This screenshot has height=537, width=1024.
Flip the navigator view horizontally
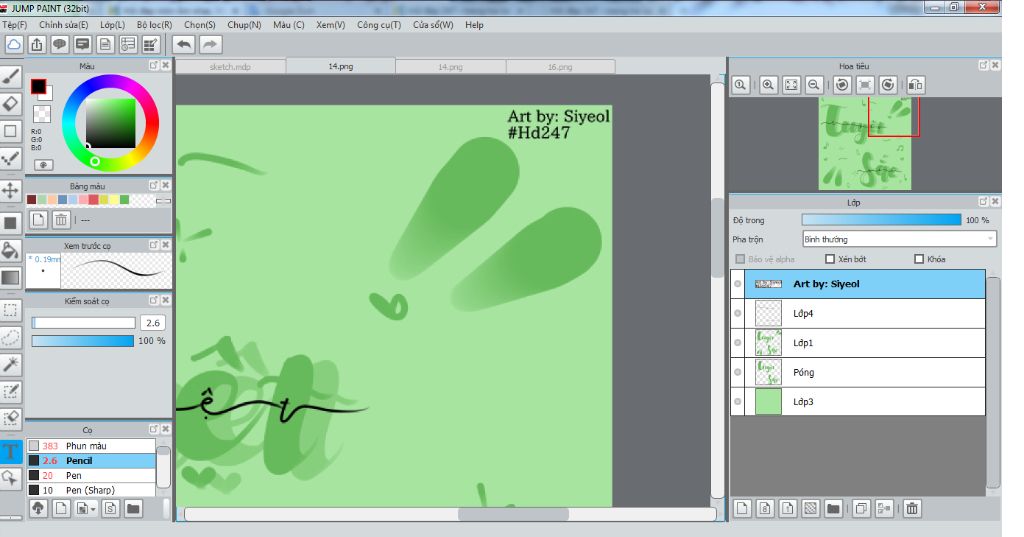pyautogui.click(x=916, y=85)
